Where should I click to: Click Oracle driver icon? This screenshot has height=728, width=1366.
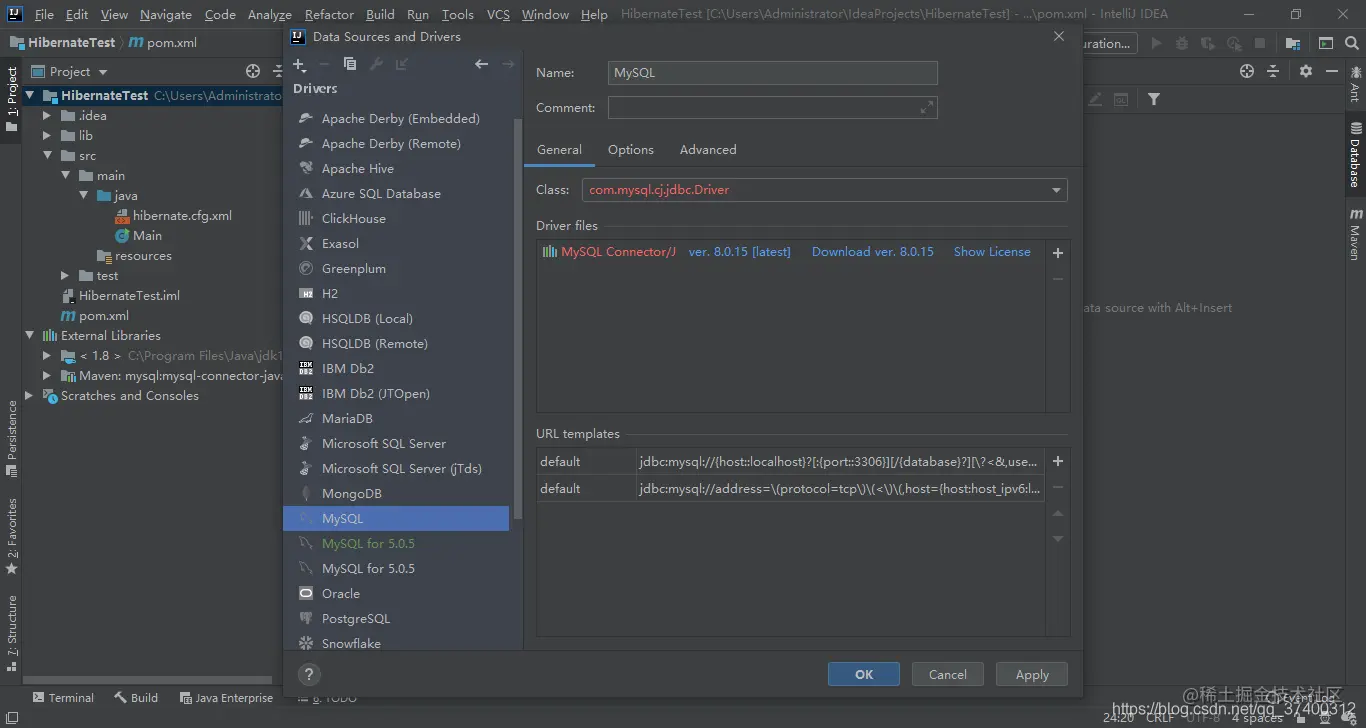click(x=306, y=593)
